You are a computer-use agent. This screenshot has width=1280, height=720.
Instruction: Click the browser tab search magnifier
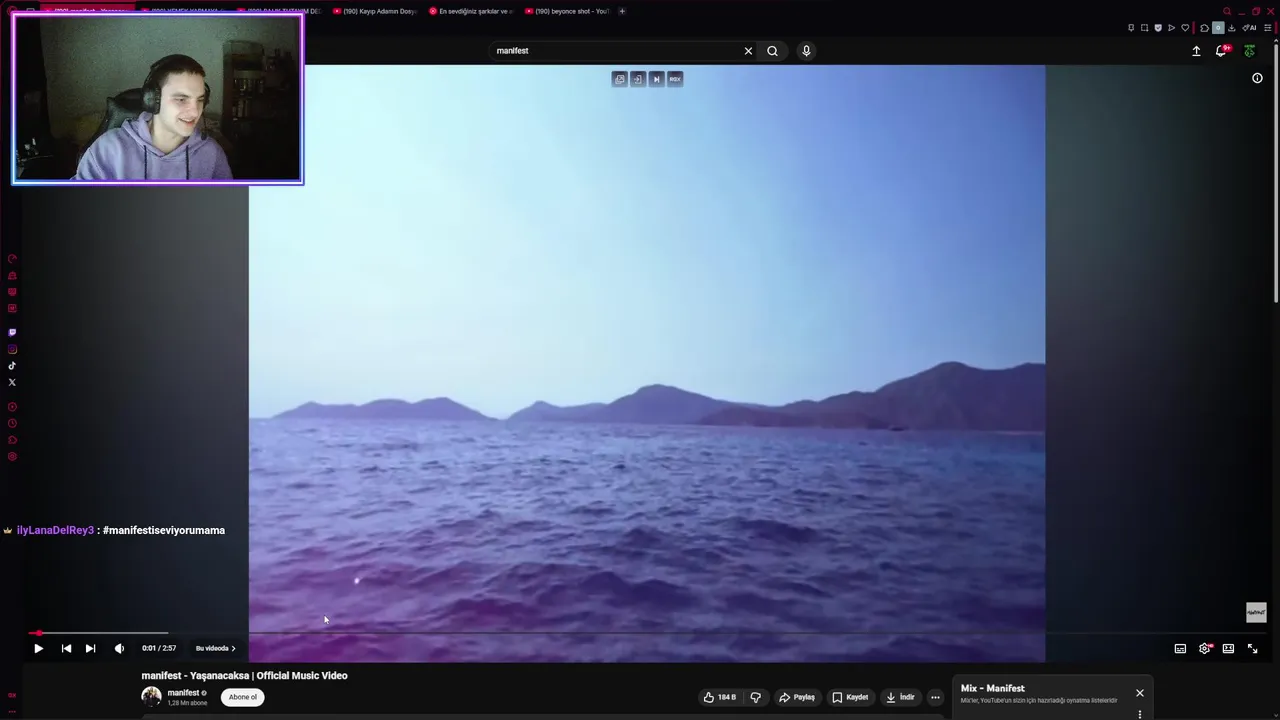[1227, 11]
